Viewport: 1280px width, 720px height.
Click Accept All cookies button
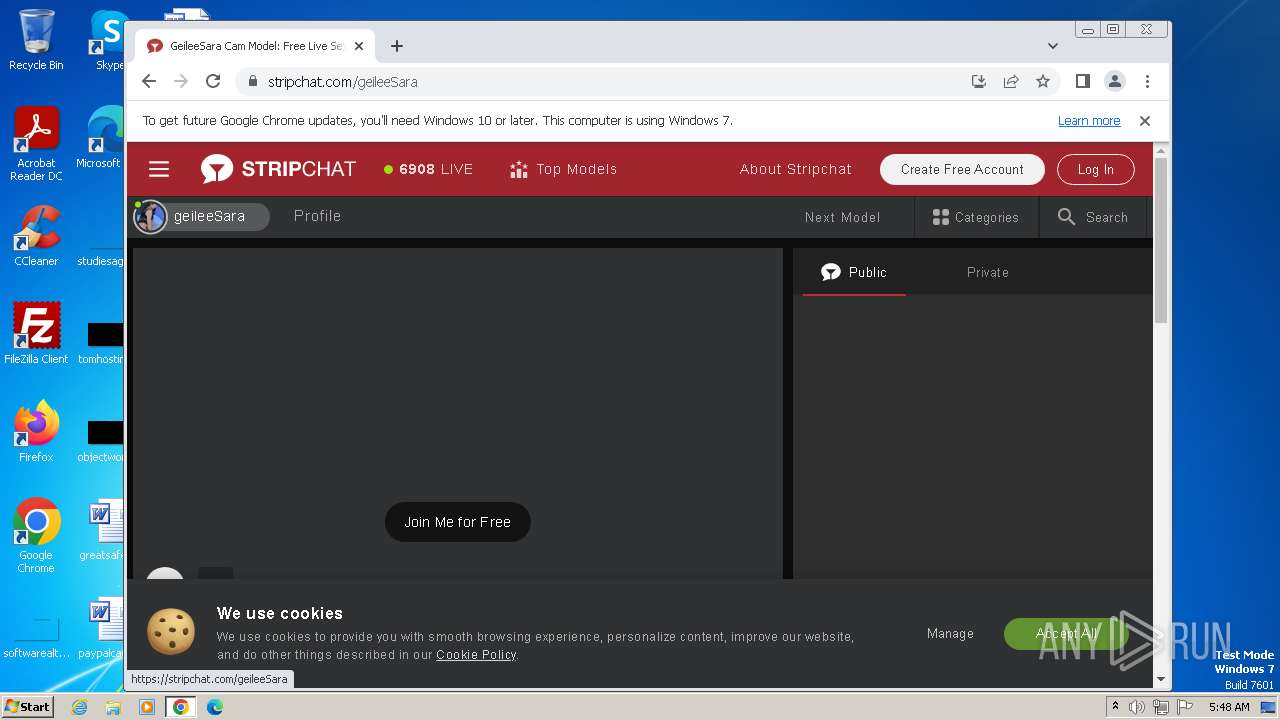1066,633
